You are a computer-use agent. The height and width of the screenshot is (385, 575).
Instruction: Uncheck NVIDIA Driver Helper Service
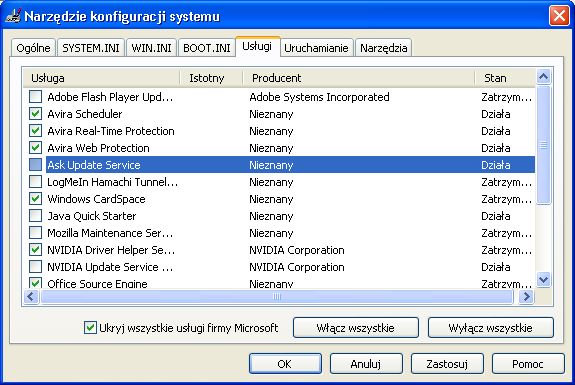[35, 250]
